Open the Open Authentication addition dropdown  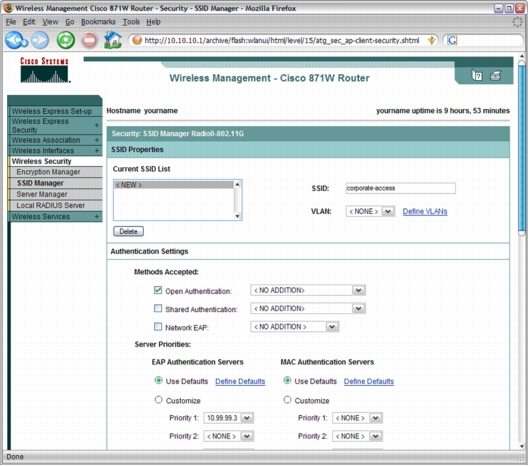point(308,290)
